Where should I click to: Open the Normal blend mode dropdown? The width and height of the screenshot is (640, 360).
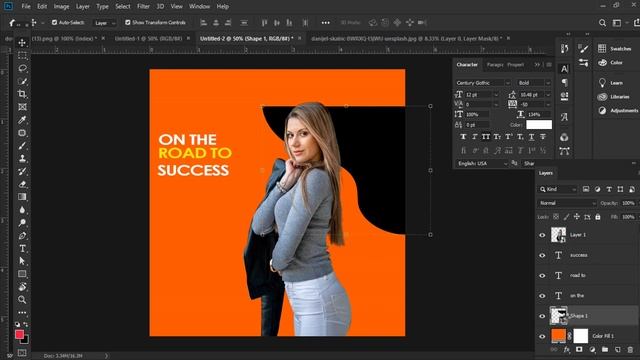tap(567, 203)
